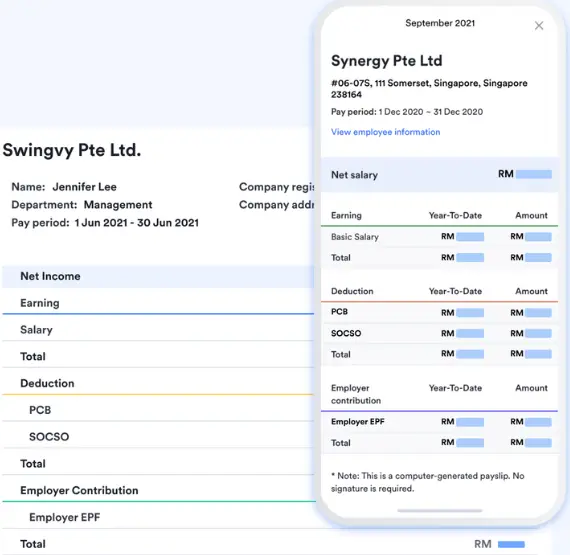
Task: Select the Amount header beside Deduction
Action: [x=531, y=291]
